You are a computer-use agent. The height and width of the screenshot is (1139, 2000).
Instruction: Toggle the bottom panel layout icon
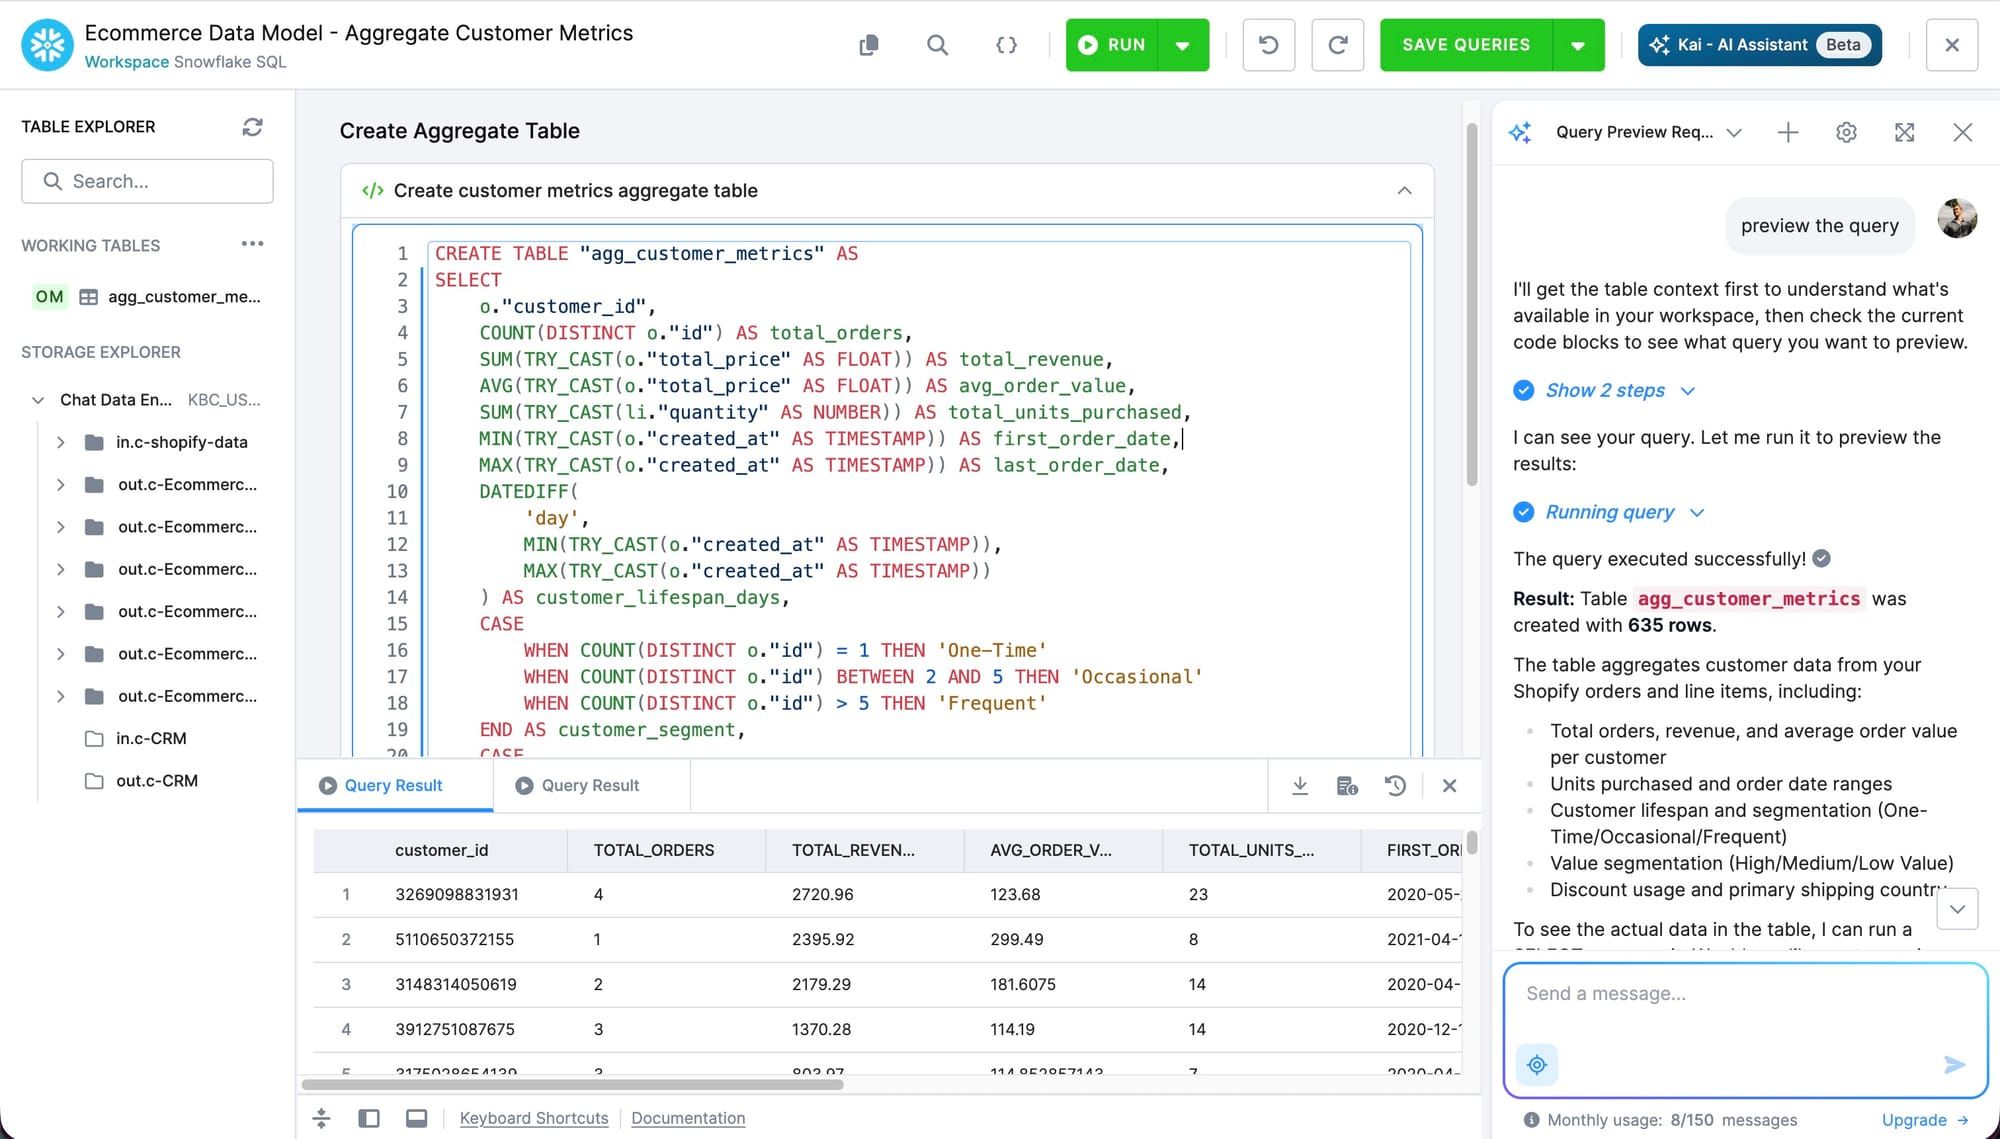[x=417, y=1119]
